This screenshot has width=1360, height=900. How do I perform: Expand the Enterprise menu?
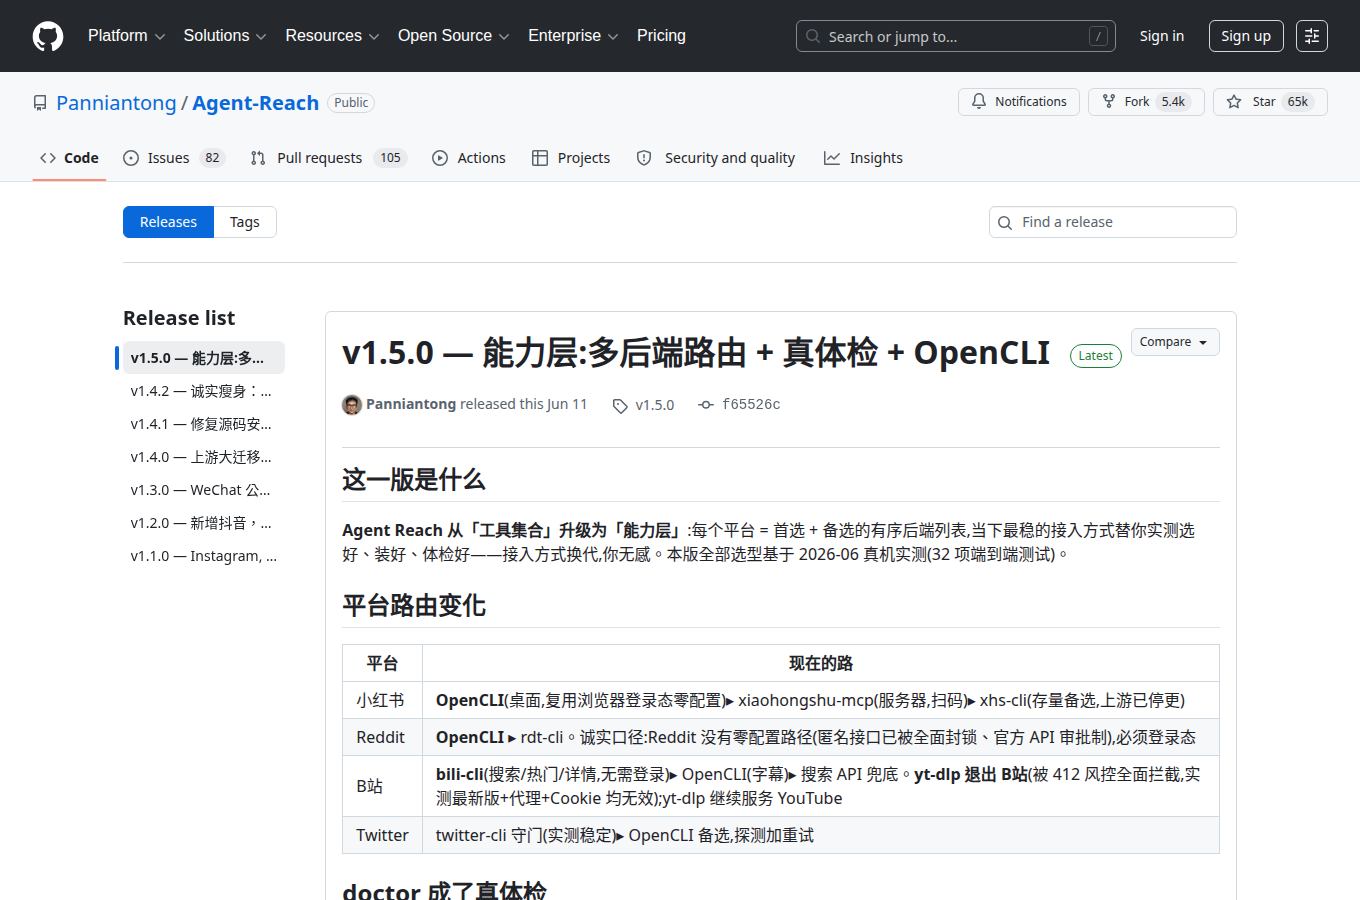tap(573, 36)
